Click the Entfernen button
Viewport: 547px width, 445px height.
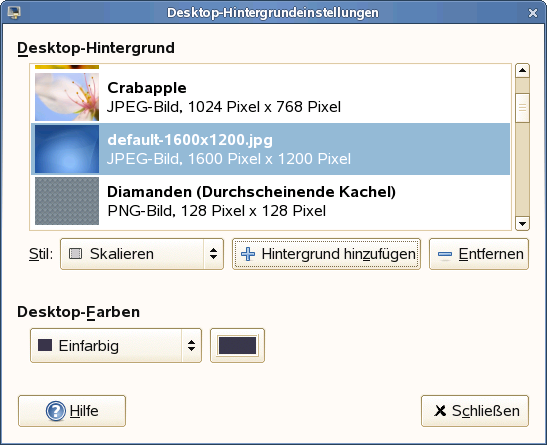479,254
